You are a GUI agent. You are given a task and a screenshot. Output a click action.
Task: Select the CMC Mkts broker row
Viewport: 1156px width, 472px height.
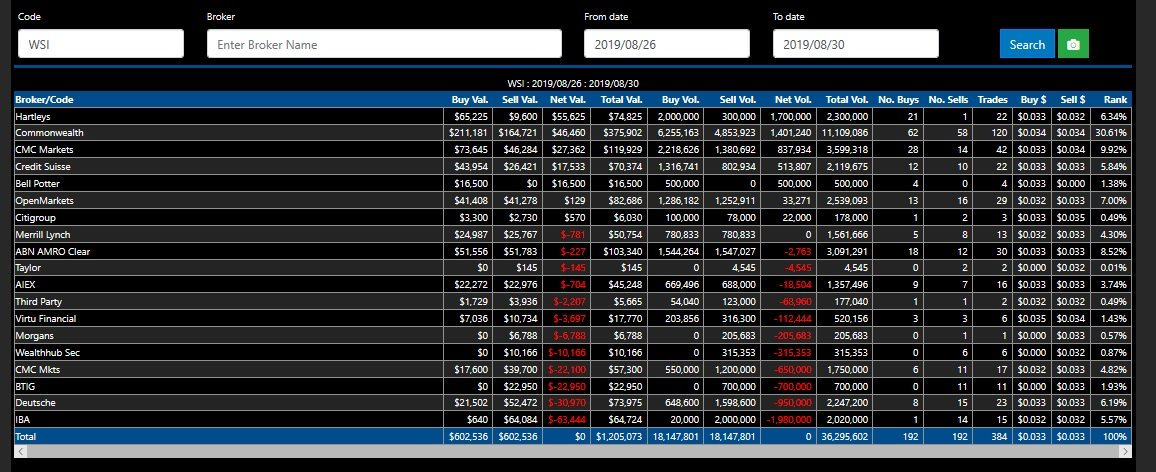[x=572, y=369]
